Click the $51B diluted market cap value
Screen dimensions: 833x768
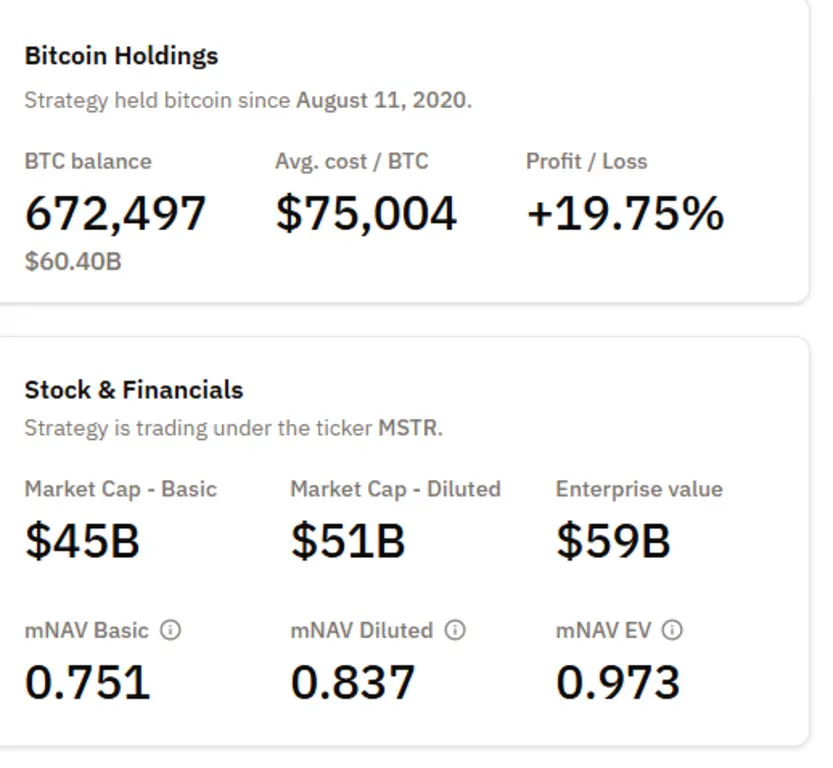tap(348, 541)
